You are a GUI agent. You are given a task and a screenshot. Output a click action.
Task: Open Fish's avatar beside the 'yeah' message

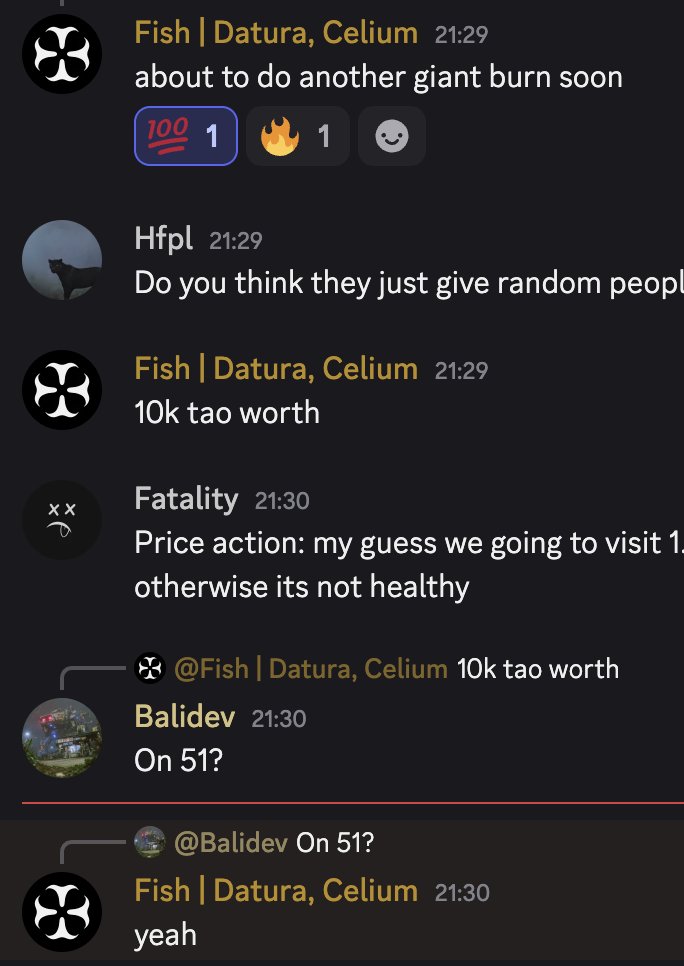62,912
